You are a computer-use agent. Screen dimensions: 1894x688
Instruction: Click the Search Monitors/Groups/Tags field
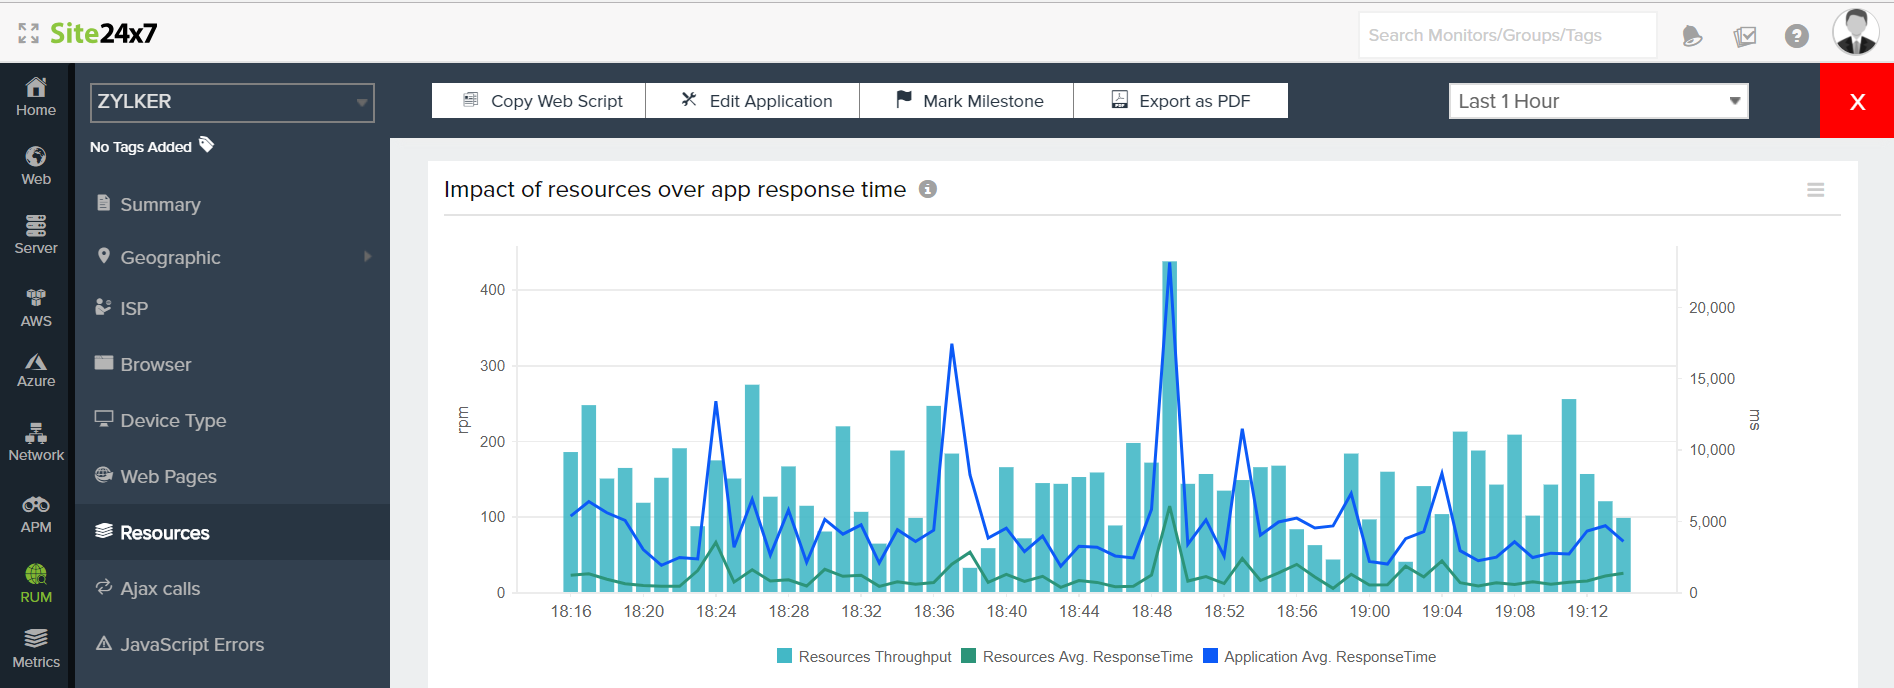tap(1506, 36)
